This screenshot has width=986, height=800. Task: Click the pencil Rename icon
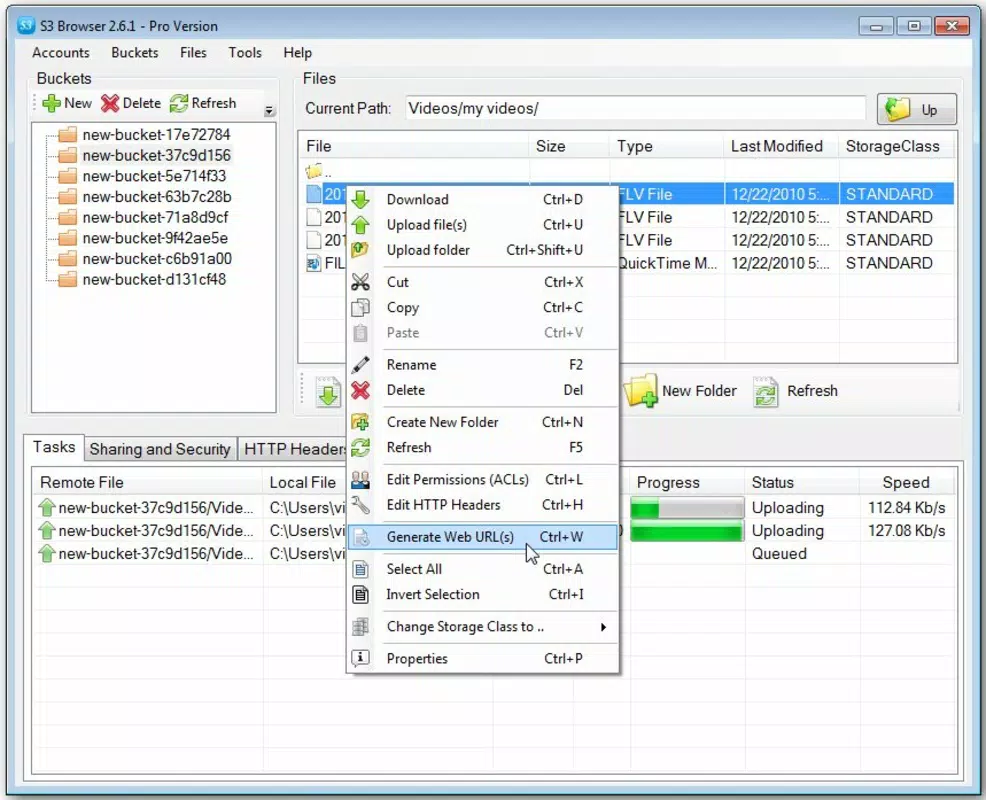click(360, 365)
